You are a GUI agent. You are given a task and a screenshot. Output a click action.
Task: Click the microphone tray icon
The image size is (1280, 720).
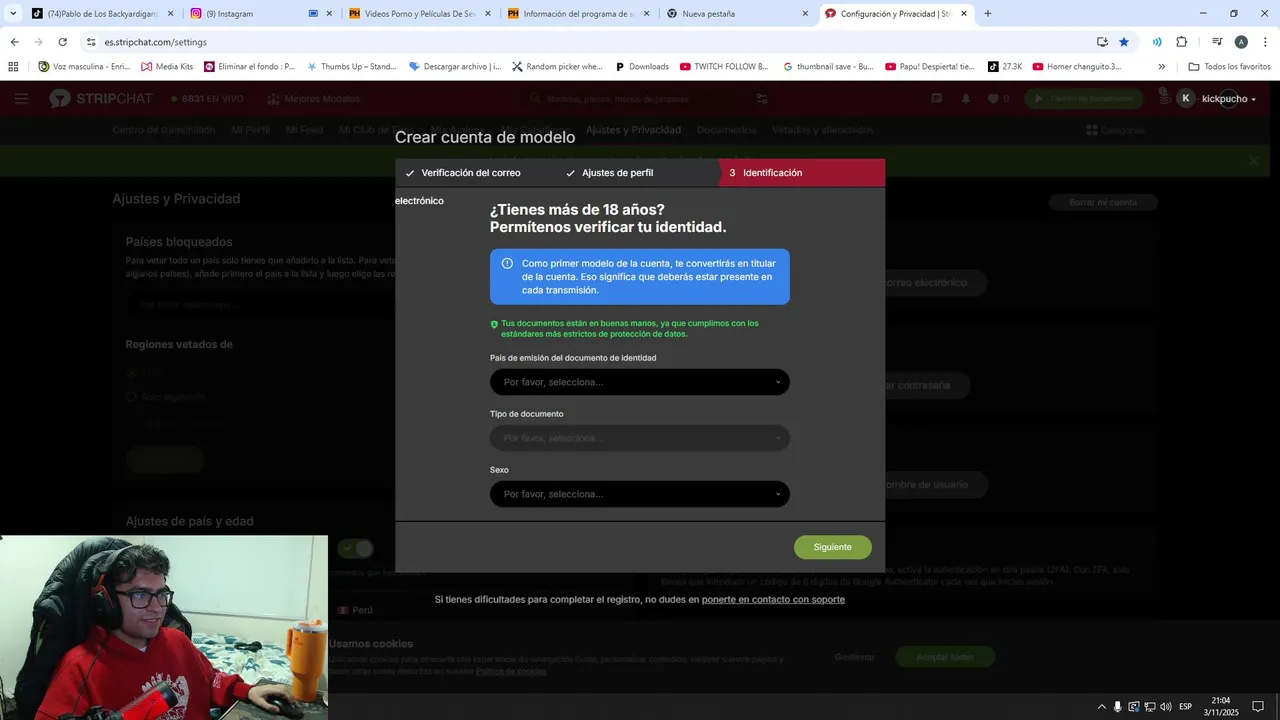click(1118, 707)
